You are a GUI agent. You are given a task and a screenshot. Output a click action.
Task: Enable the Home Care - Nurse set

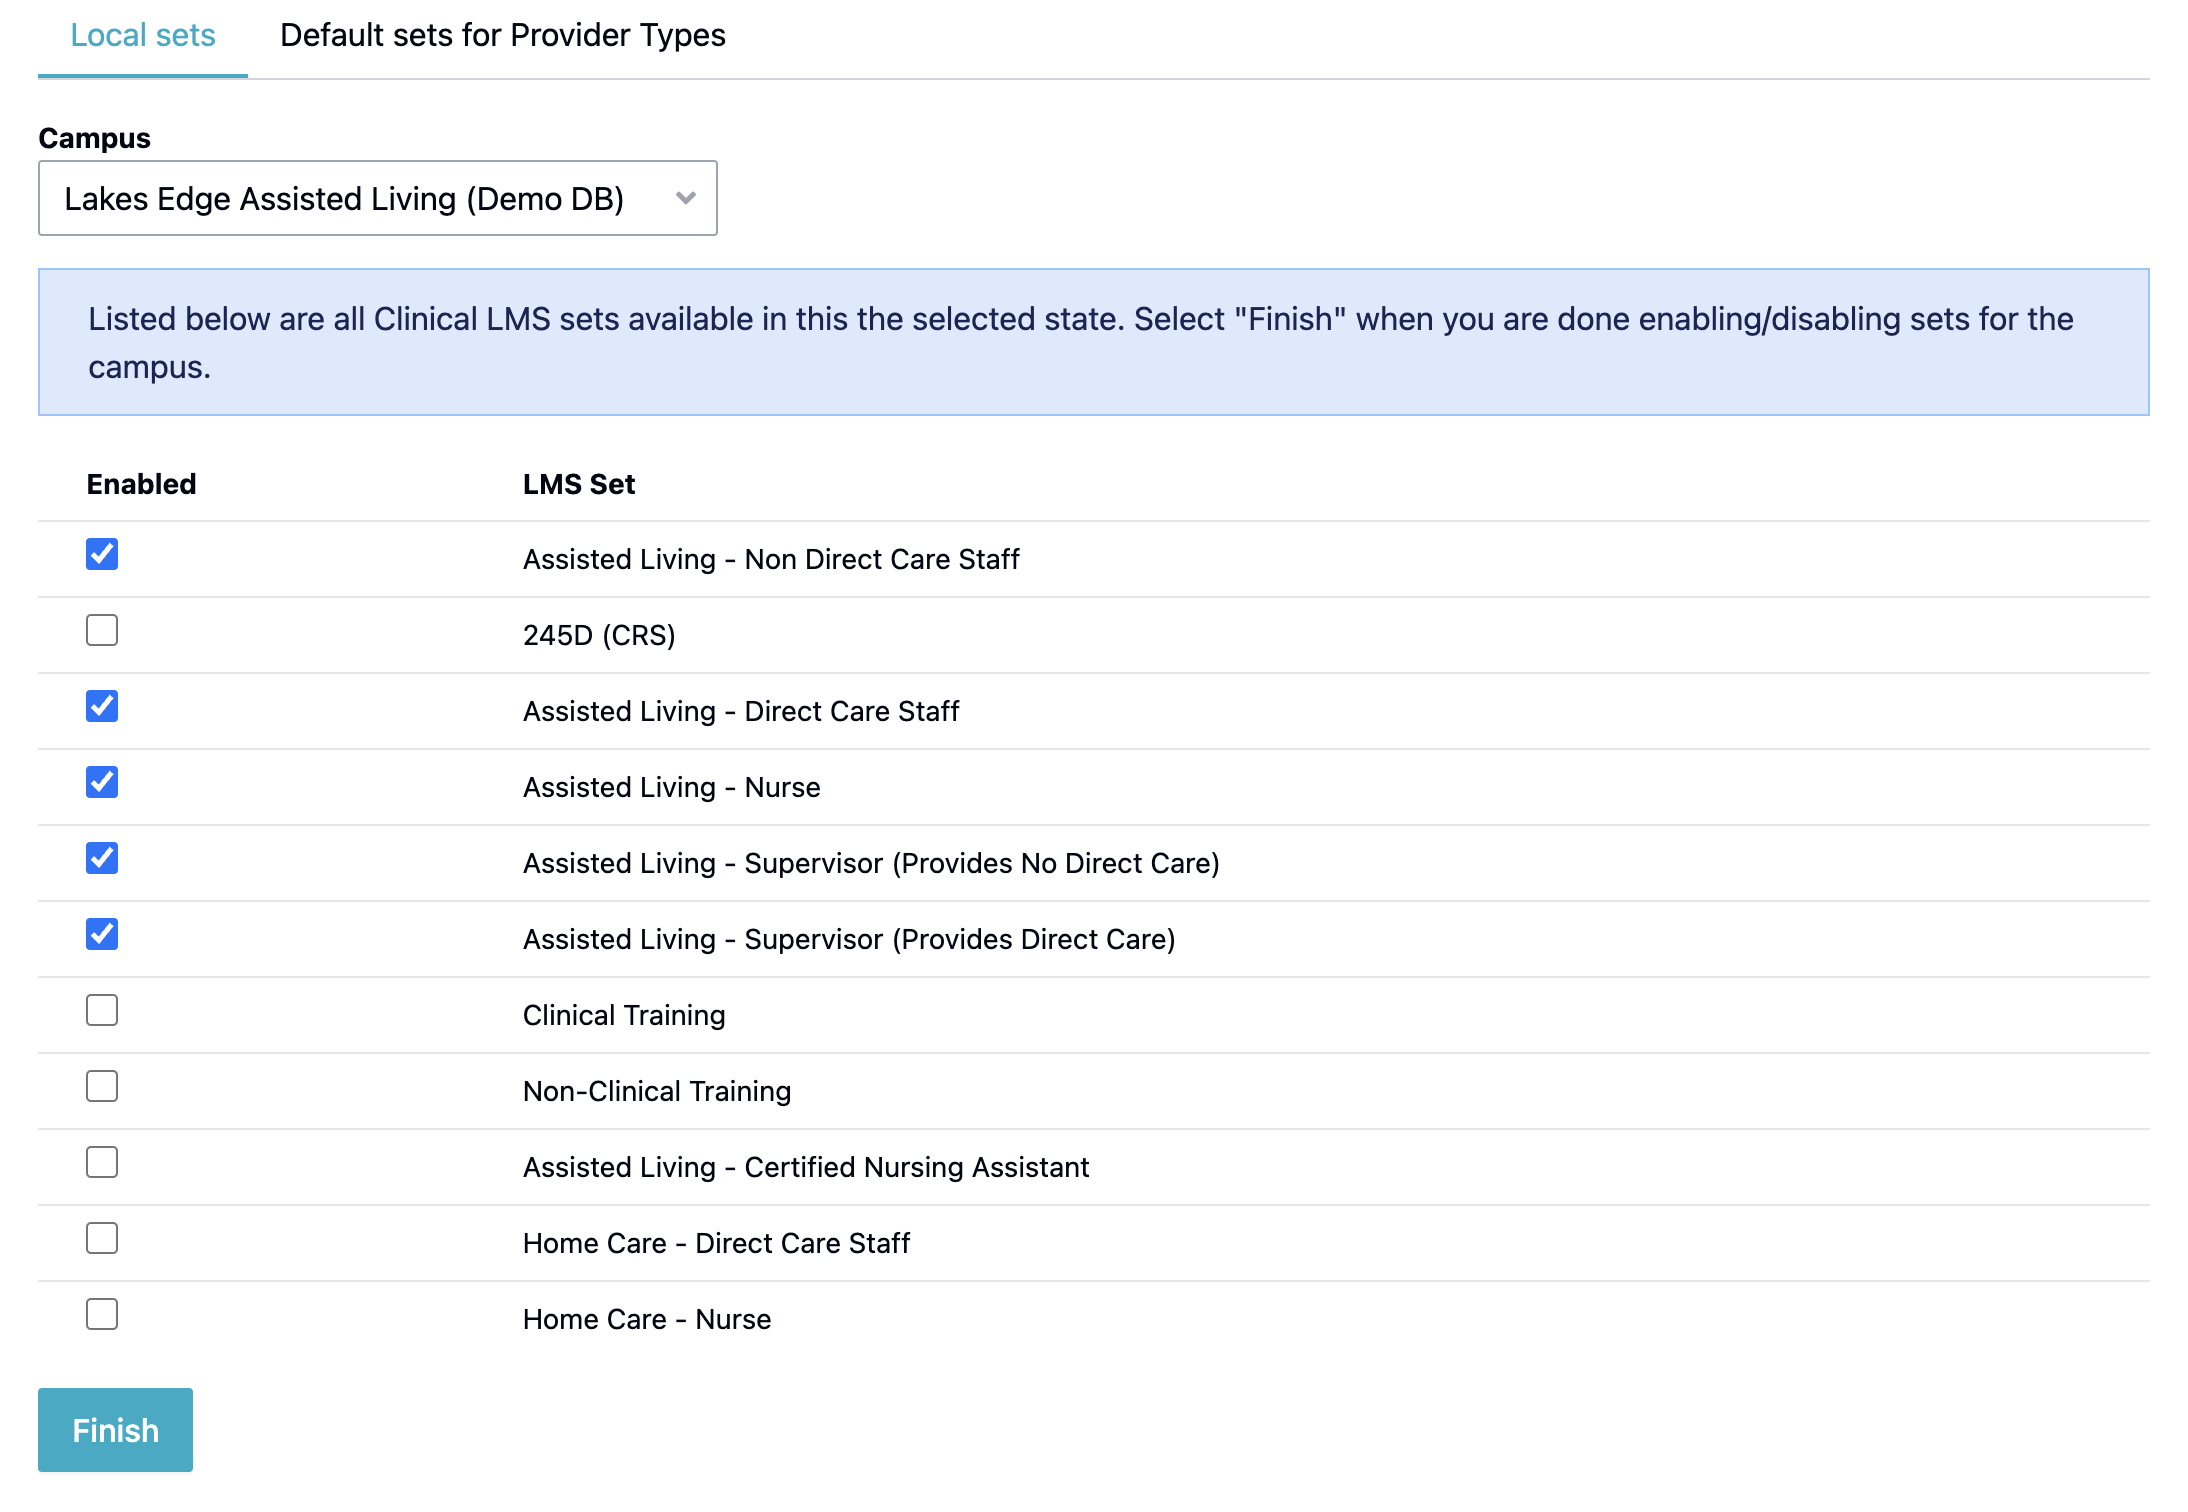[x=102, y=1314]
